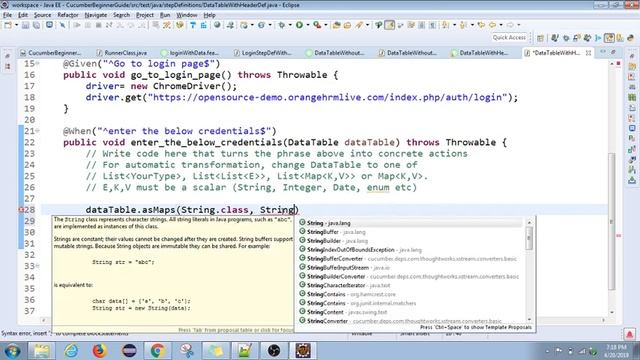640x360 pixels.
Task: Click the Open Perspective icon
Action: pos(540,38)
